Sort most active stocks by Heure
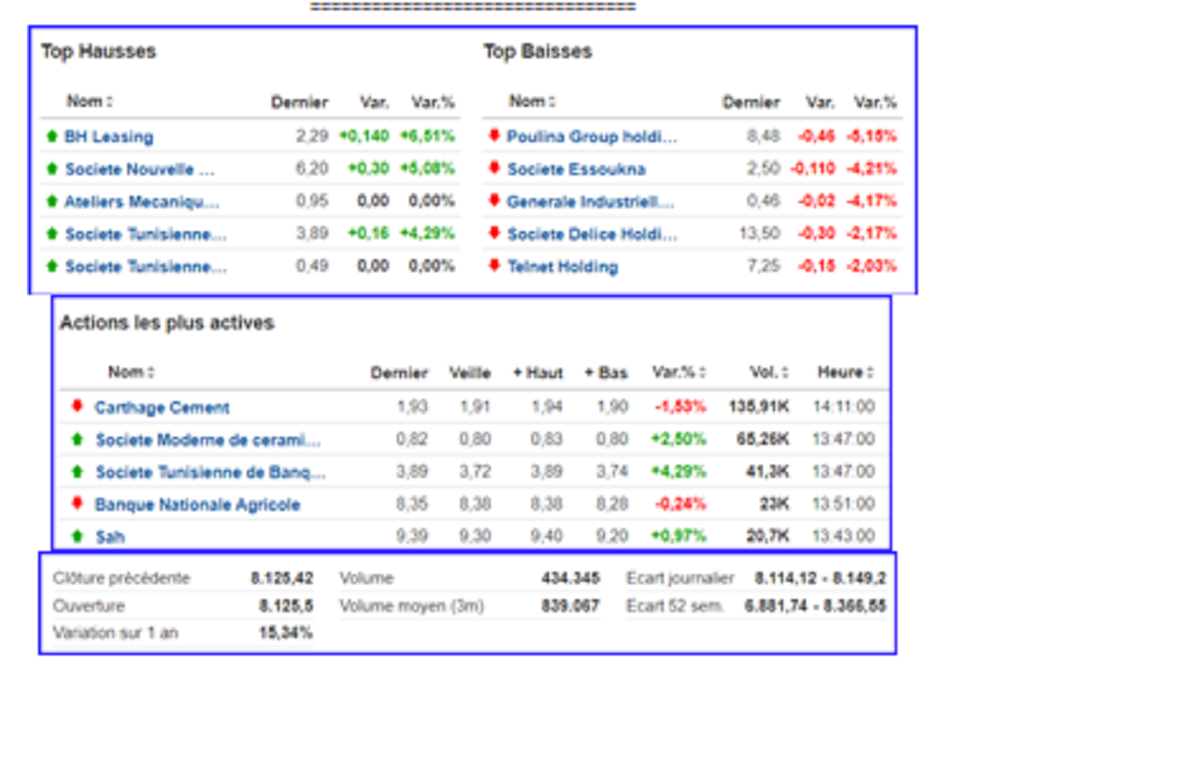Screen dimensions: 1200x762 pyautogui.click(x=845, y=372)
